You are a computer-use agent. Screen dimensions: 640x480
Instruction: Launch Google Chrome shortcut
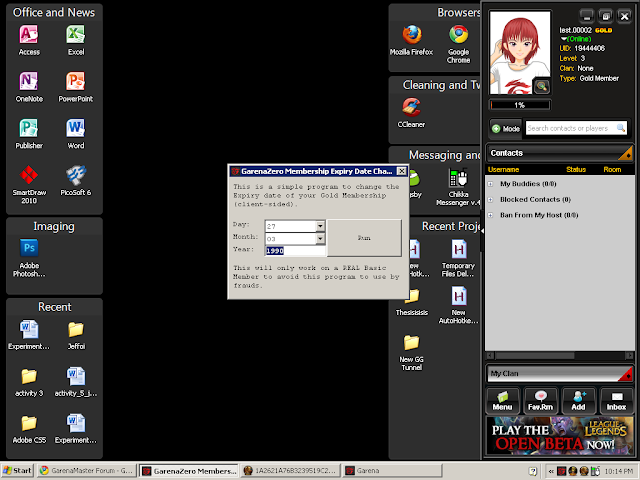[458, 44]
